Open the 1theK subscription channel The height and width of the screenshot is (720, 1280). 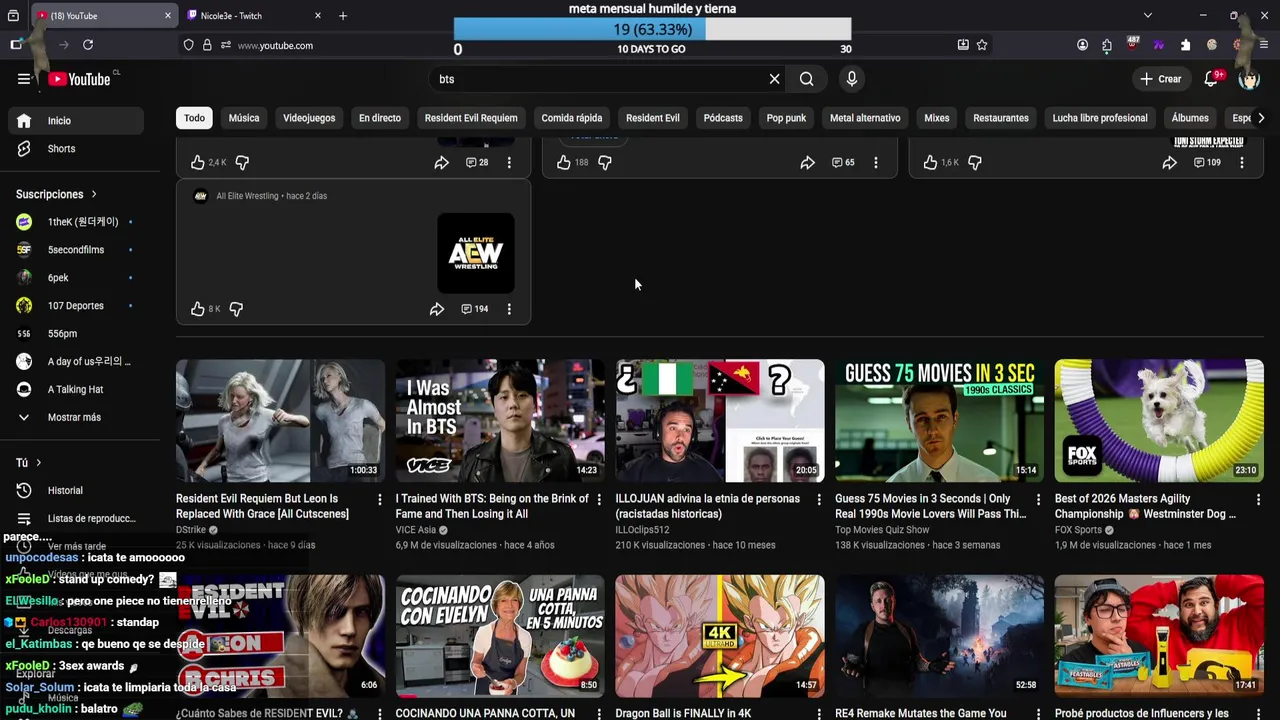(x=76, y=222)
